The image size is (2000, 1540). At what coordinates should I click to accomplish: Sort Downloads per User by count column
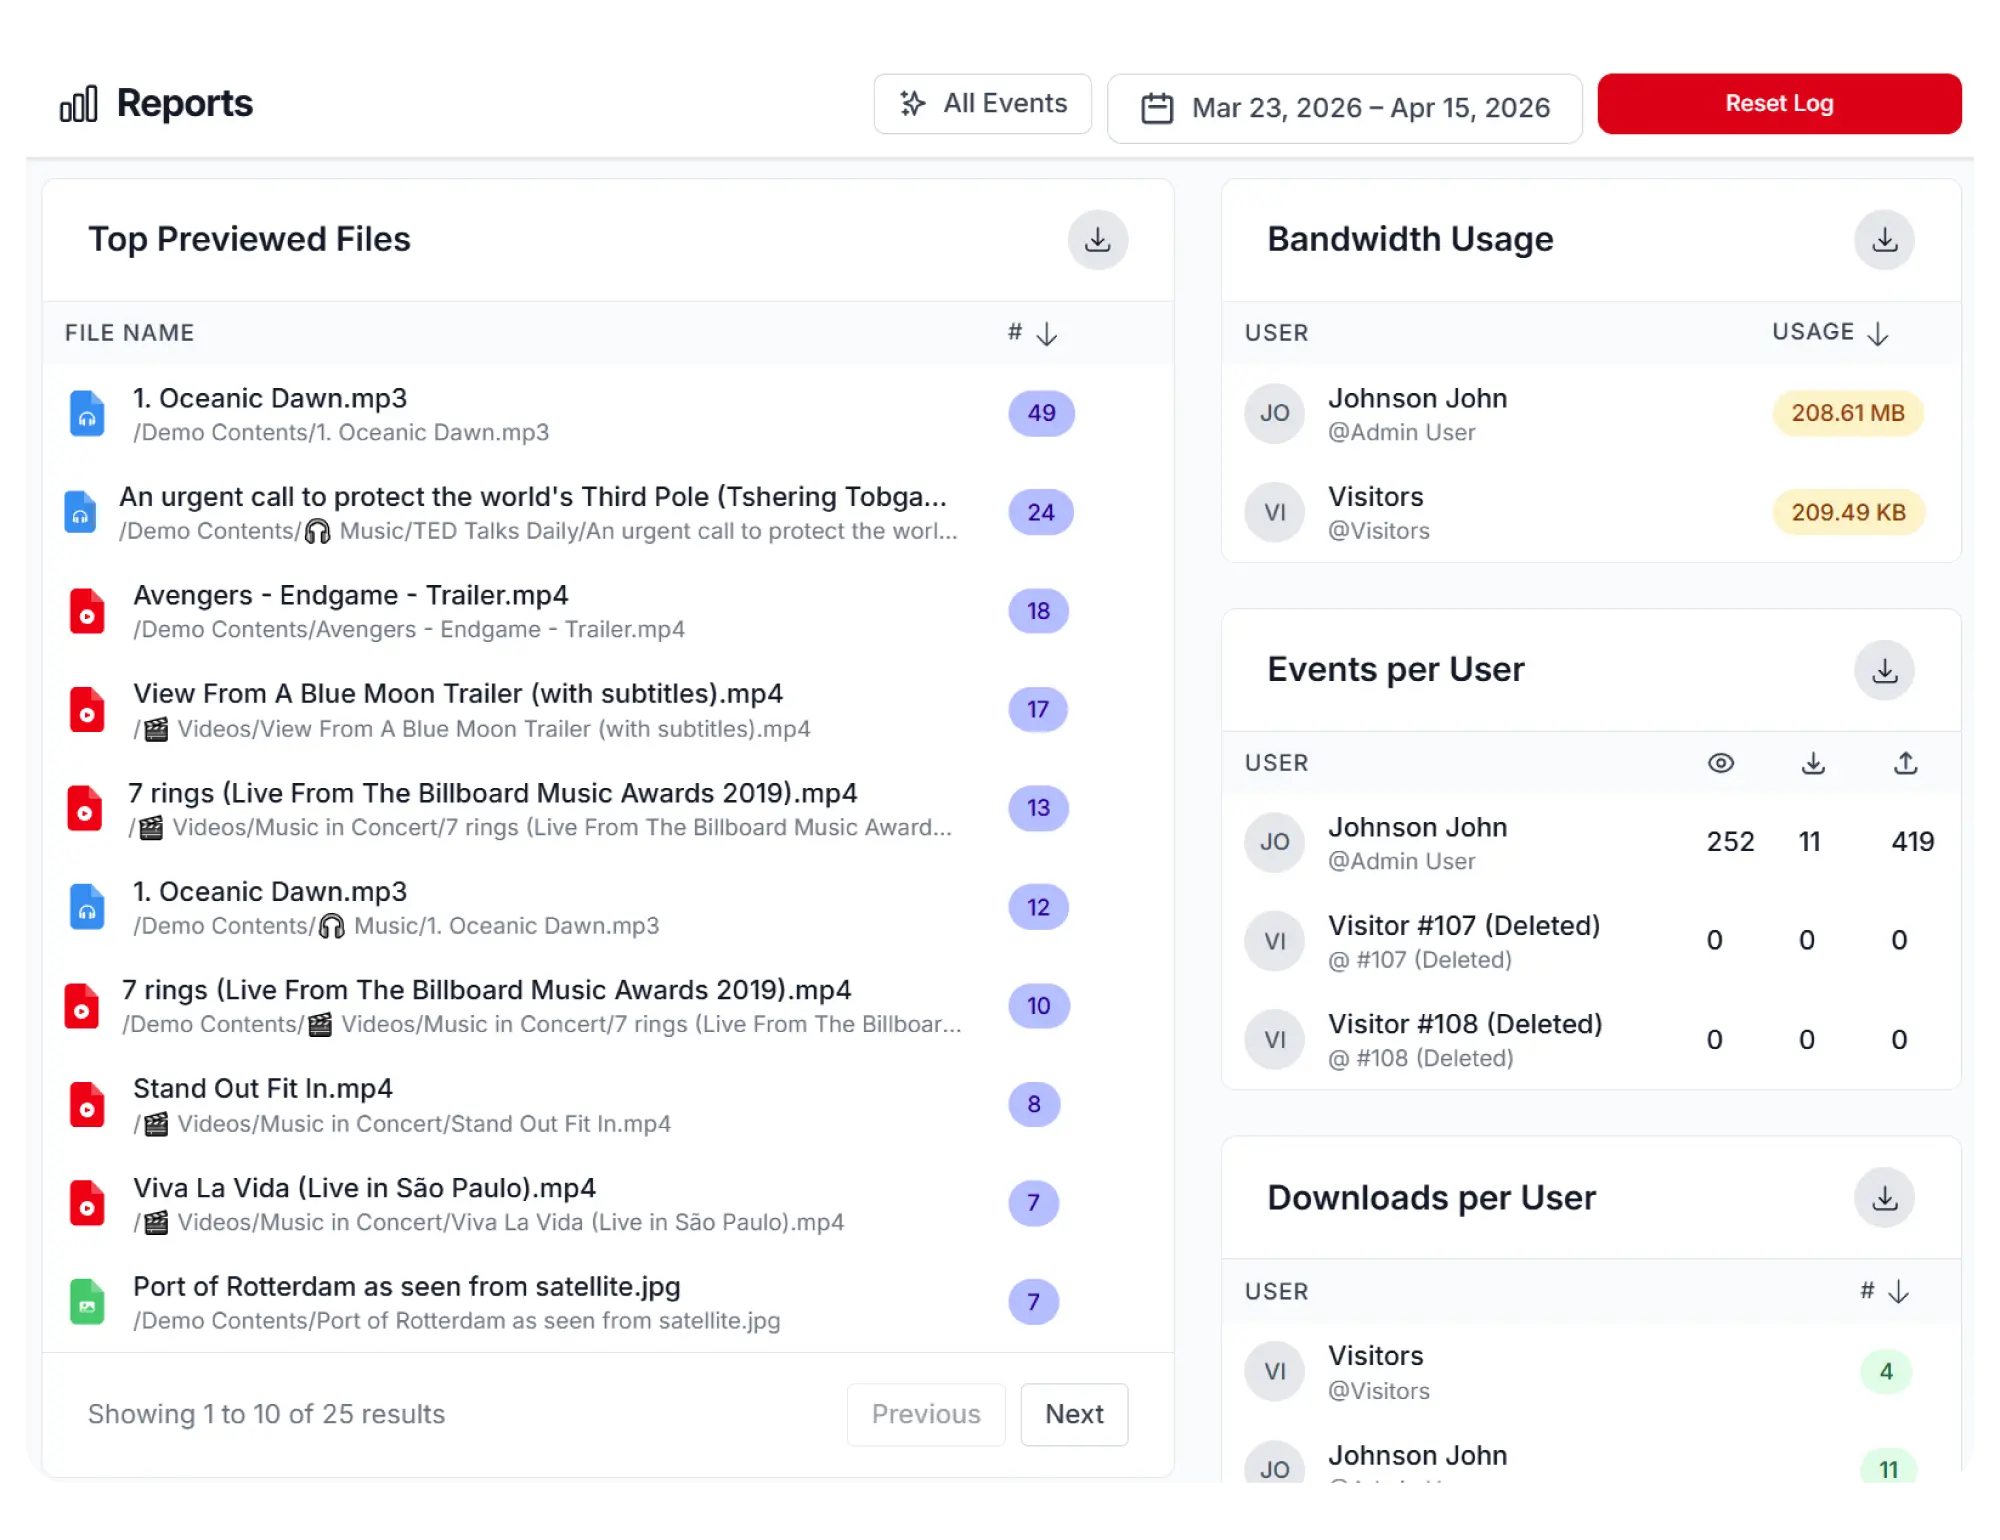1885,1292
